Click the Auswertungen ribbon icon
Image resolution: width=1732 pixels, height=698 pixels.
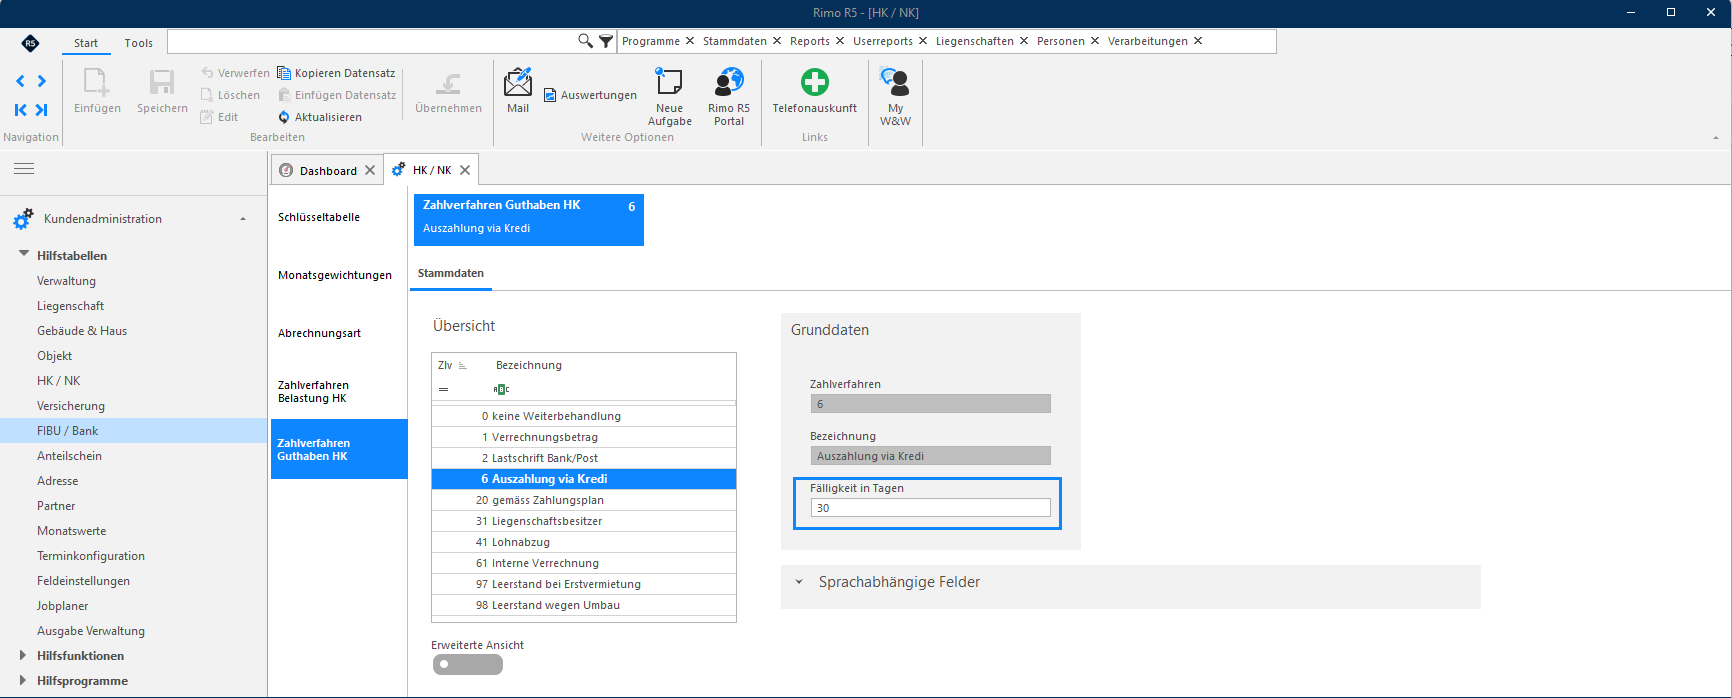[x=550, y=95]
